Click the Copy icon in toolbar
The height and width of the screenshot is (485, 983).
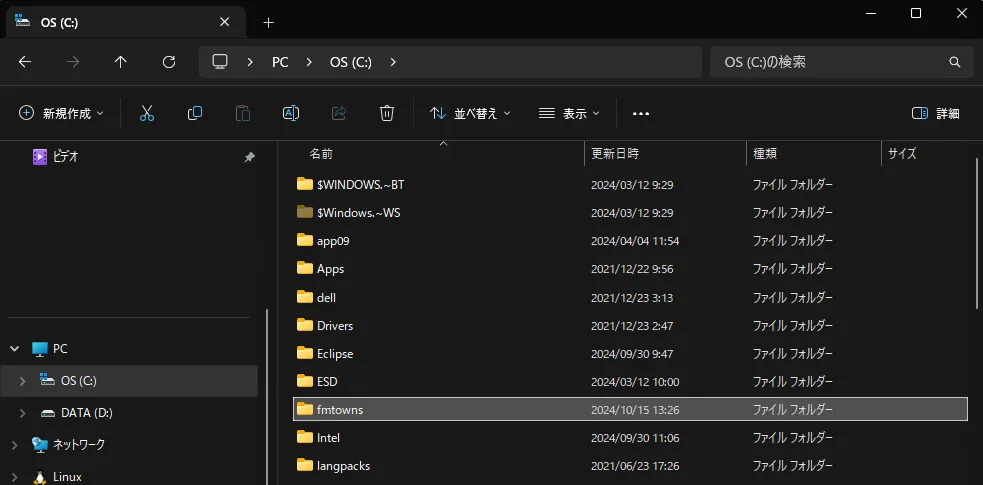pos(195,114)
